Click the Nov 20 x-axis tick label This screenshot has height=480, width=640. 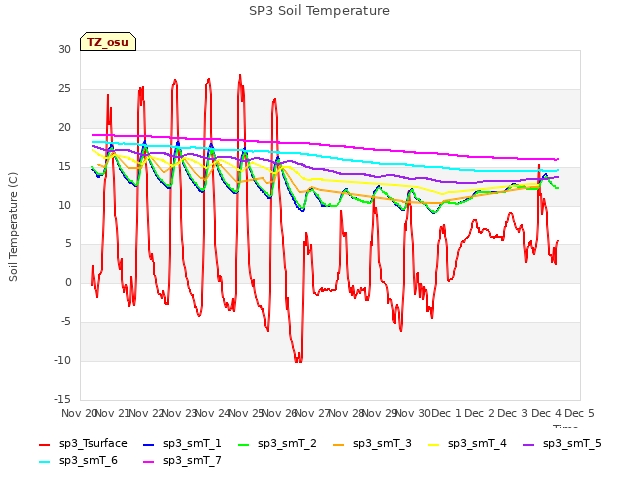click(78, 413)
